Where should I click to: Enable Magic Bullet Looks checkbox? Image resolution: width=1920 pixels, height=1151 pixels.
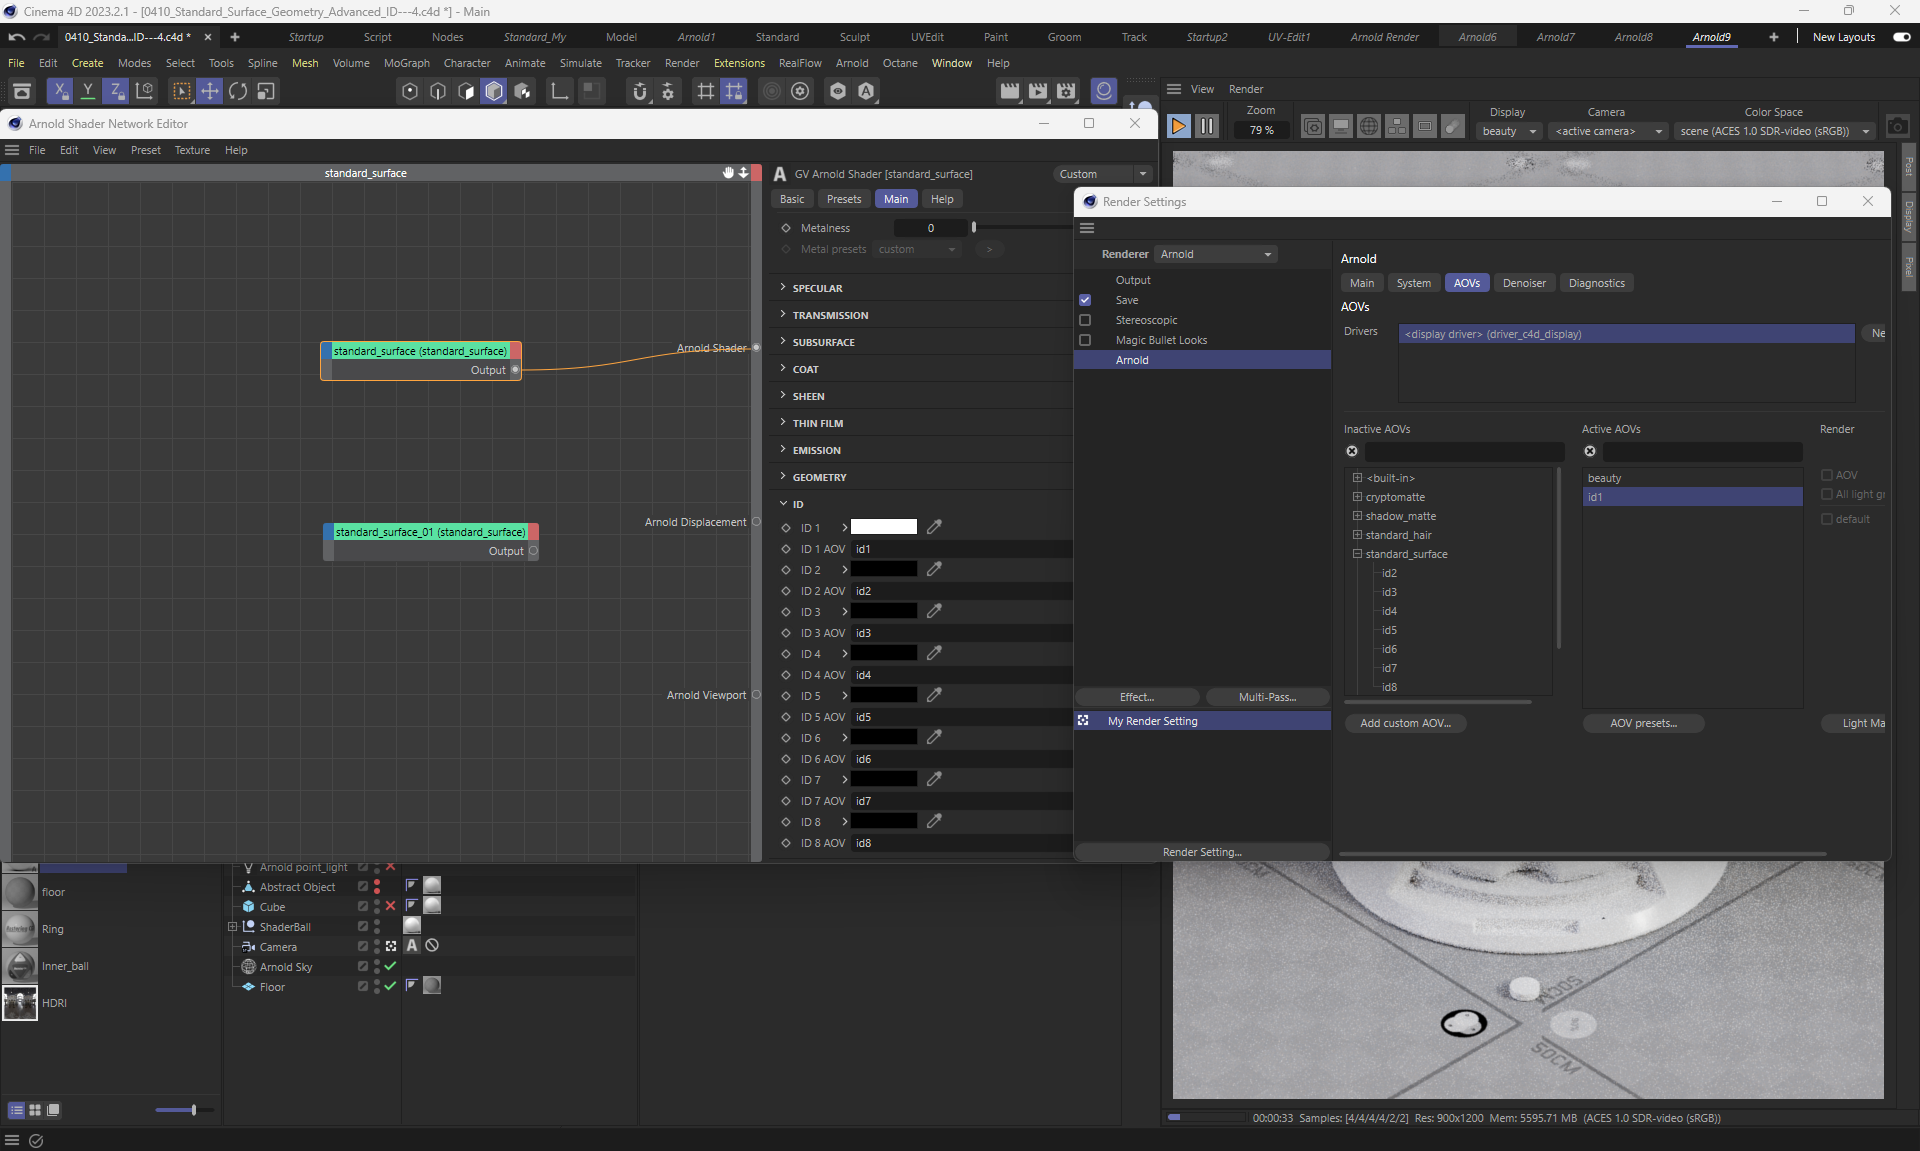[1085, 340]
